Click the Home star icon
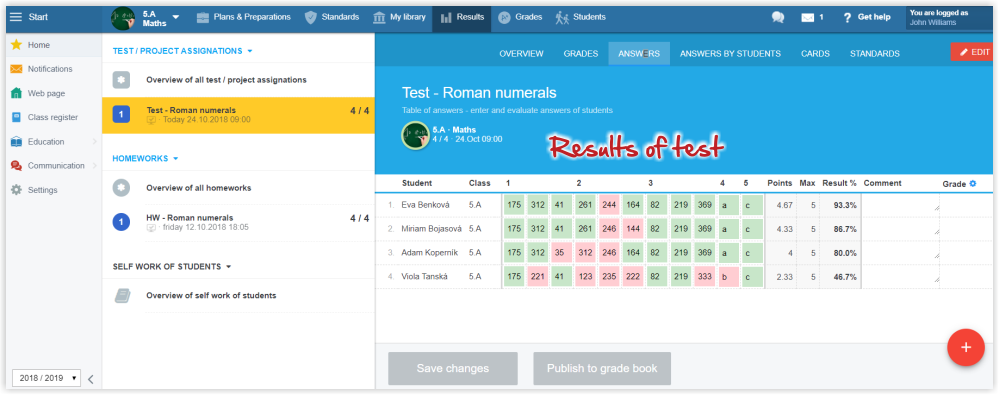Viewport: 999px width, 395px height. [17, 45]
